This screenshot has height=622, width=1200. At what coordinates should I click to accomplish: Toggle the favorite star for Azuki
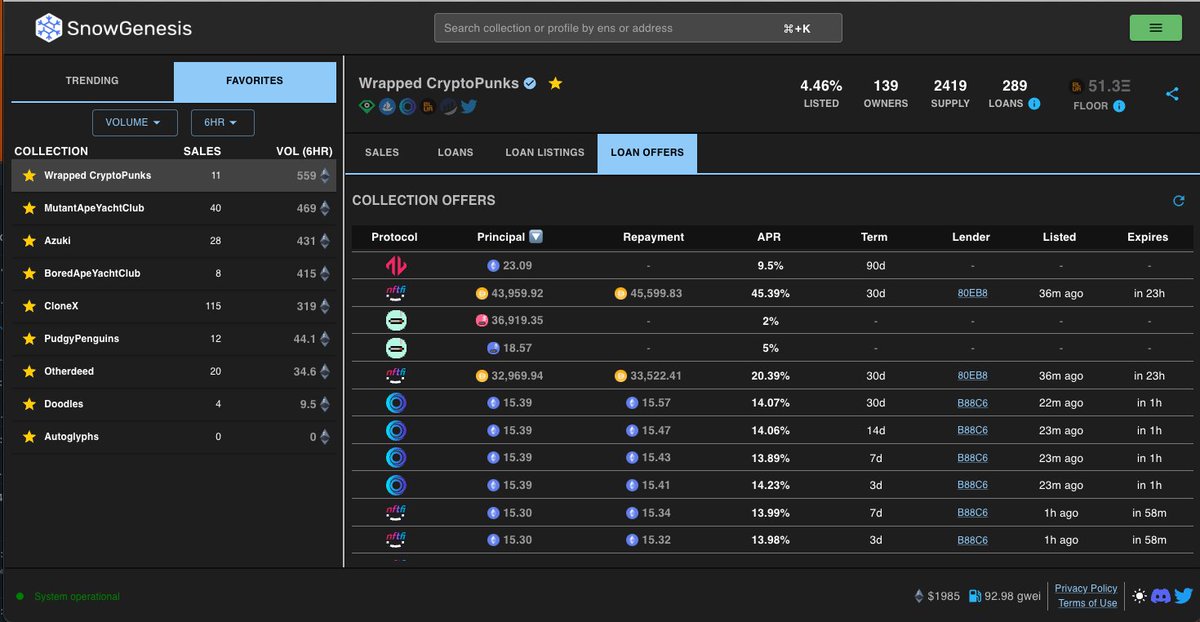pos(29,241)
